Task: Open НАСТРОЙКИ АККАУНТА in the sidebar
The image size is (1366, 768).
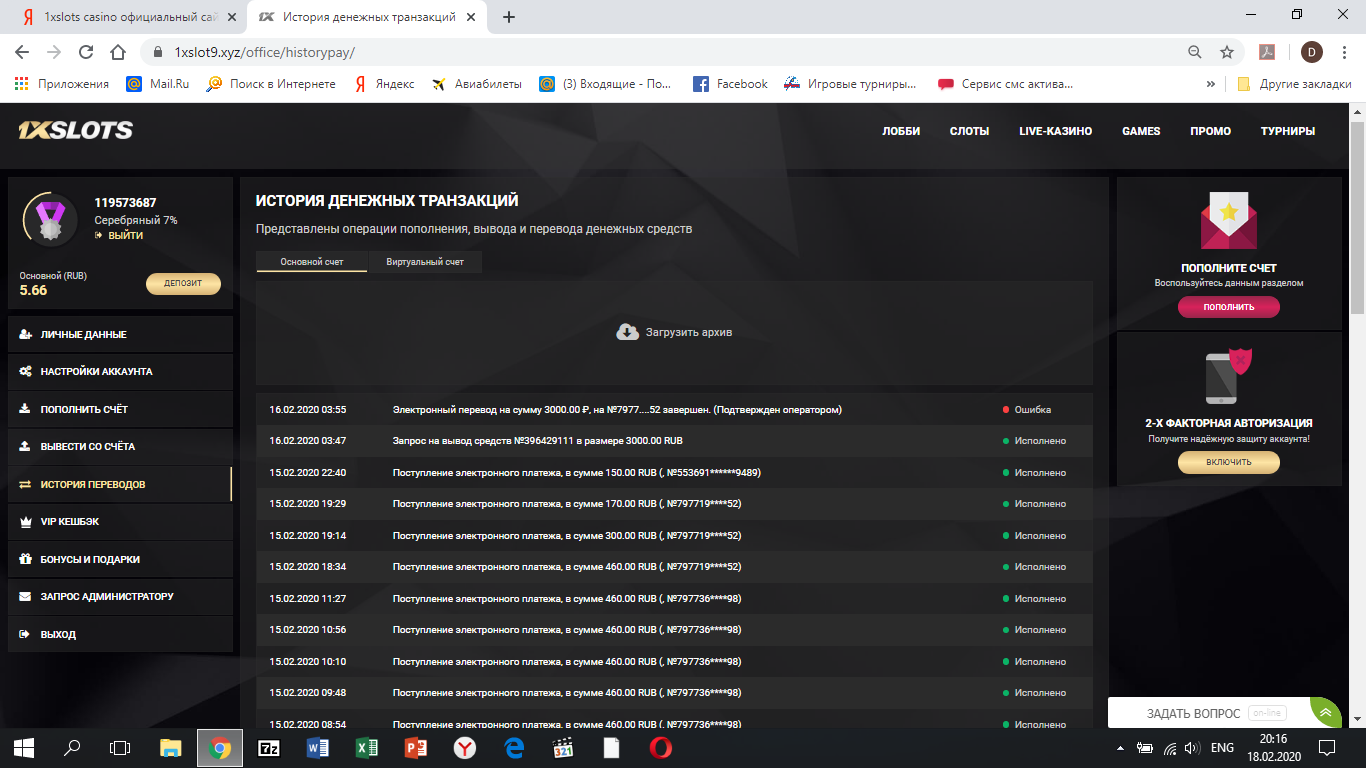Action: coord(120,371)
